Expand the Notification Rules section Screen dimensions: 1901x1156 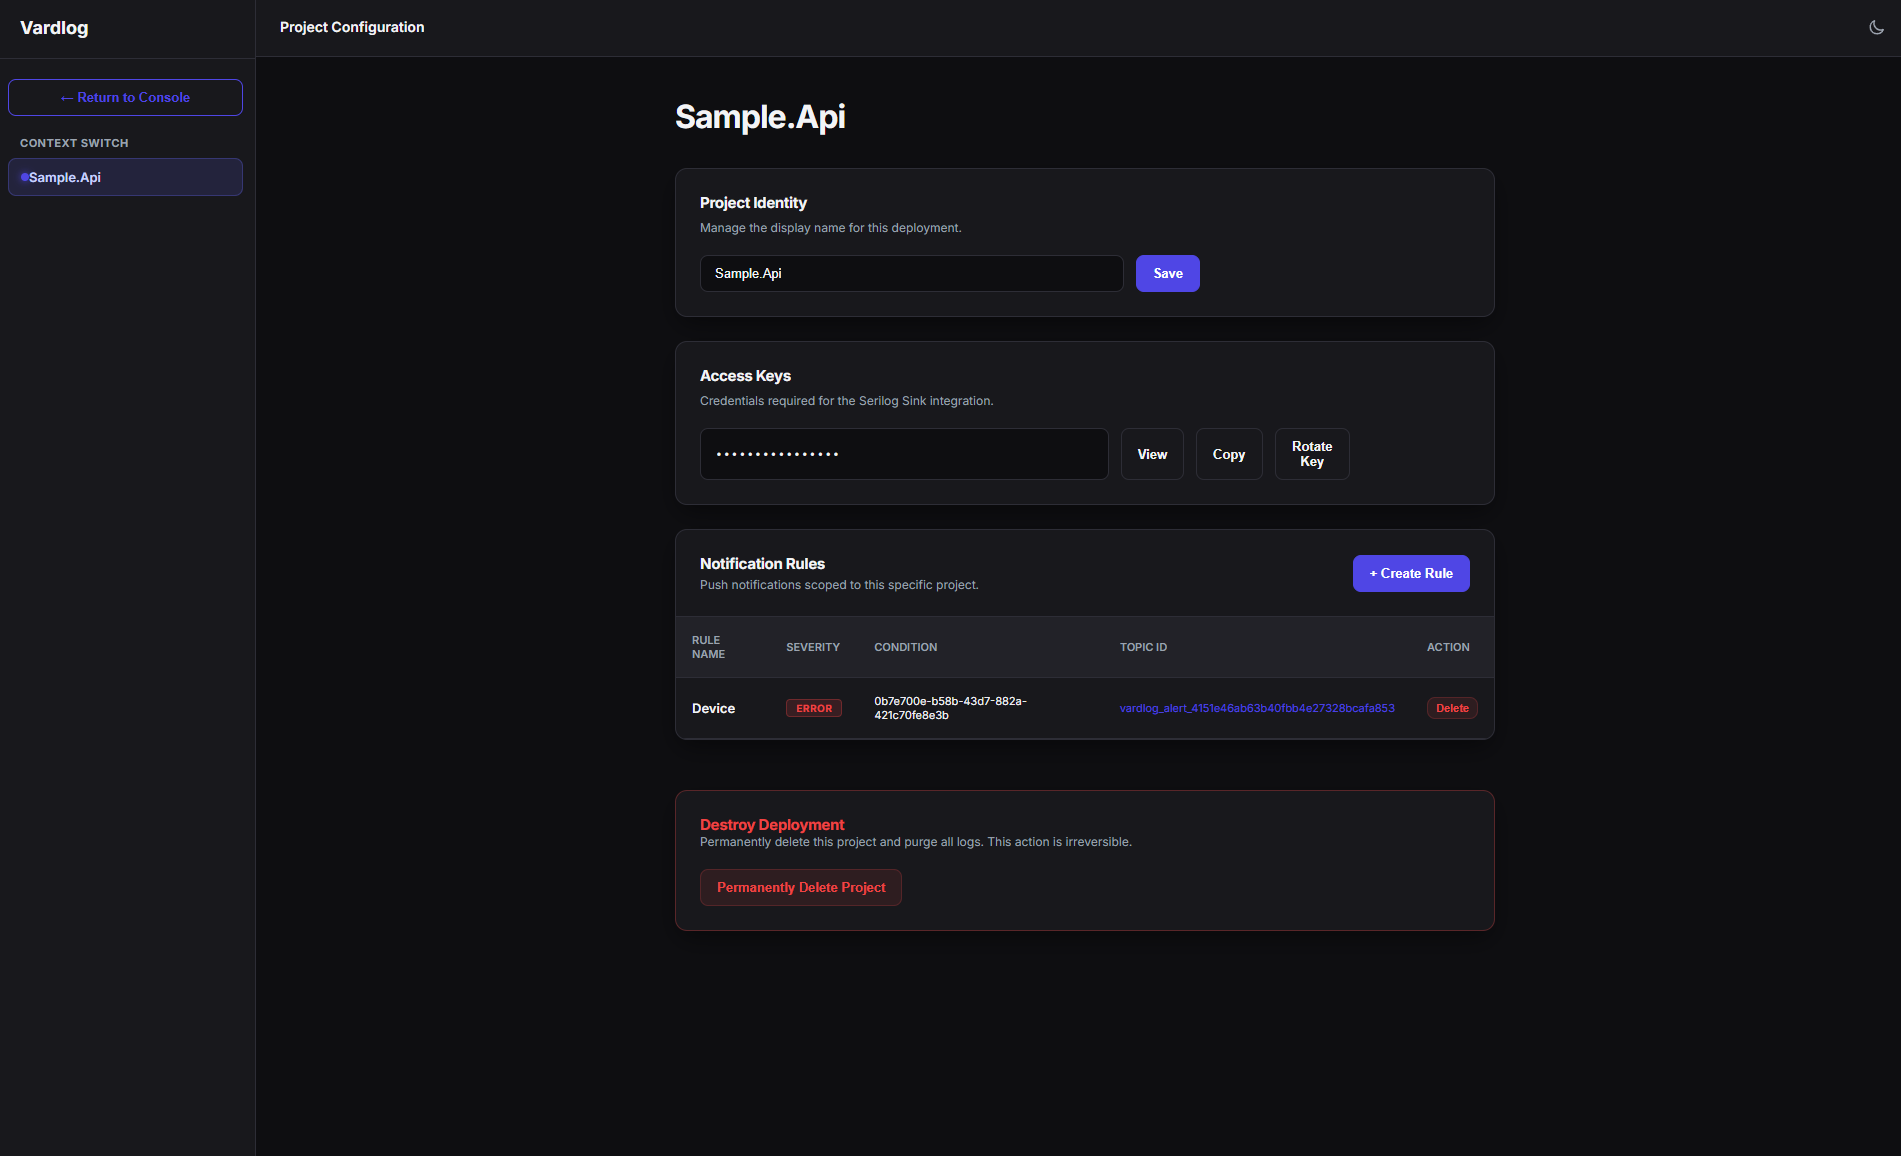[x=762, y=563]
